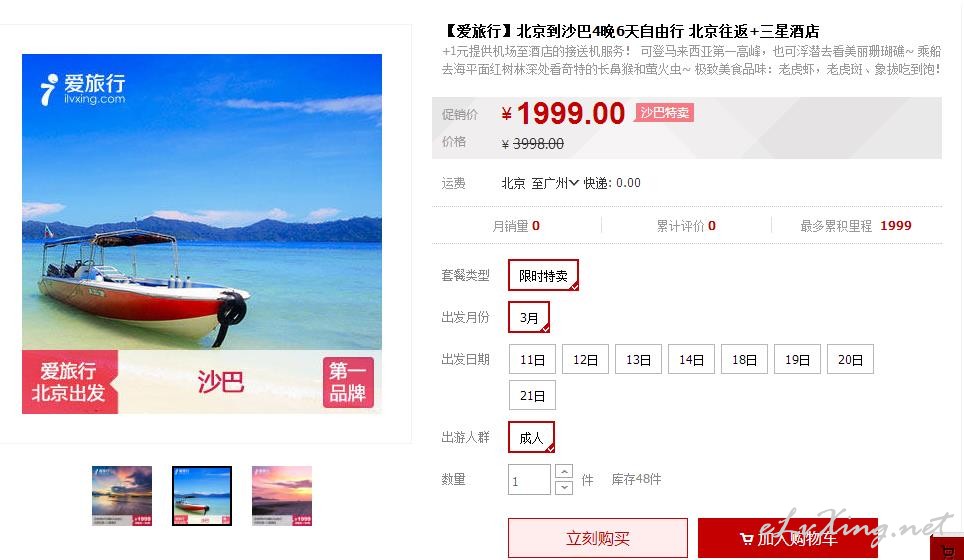Decrease quantity with the down arrow

[564, 487]
